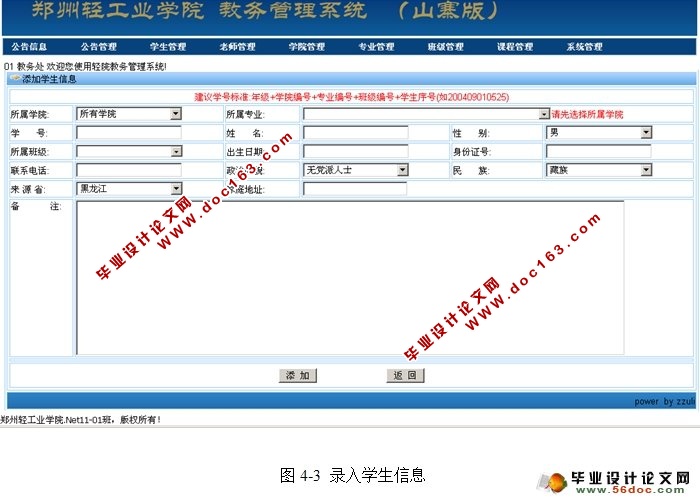Focus the 姓名 input field
The image size is (700, 500).
tap(356, 133)
